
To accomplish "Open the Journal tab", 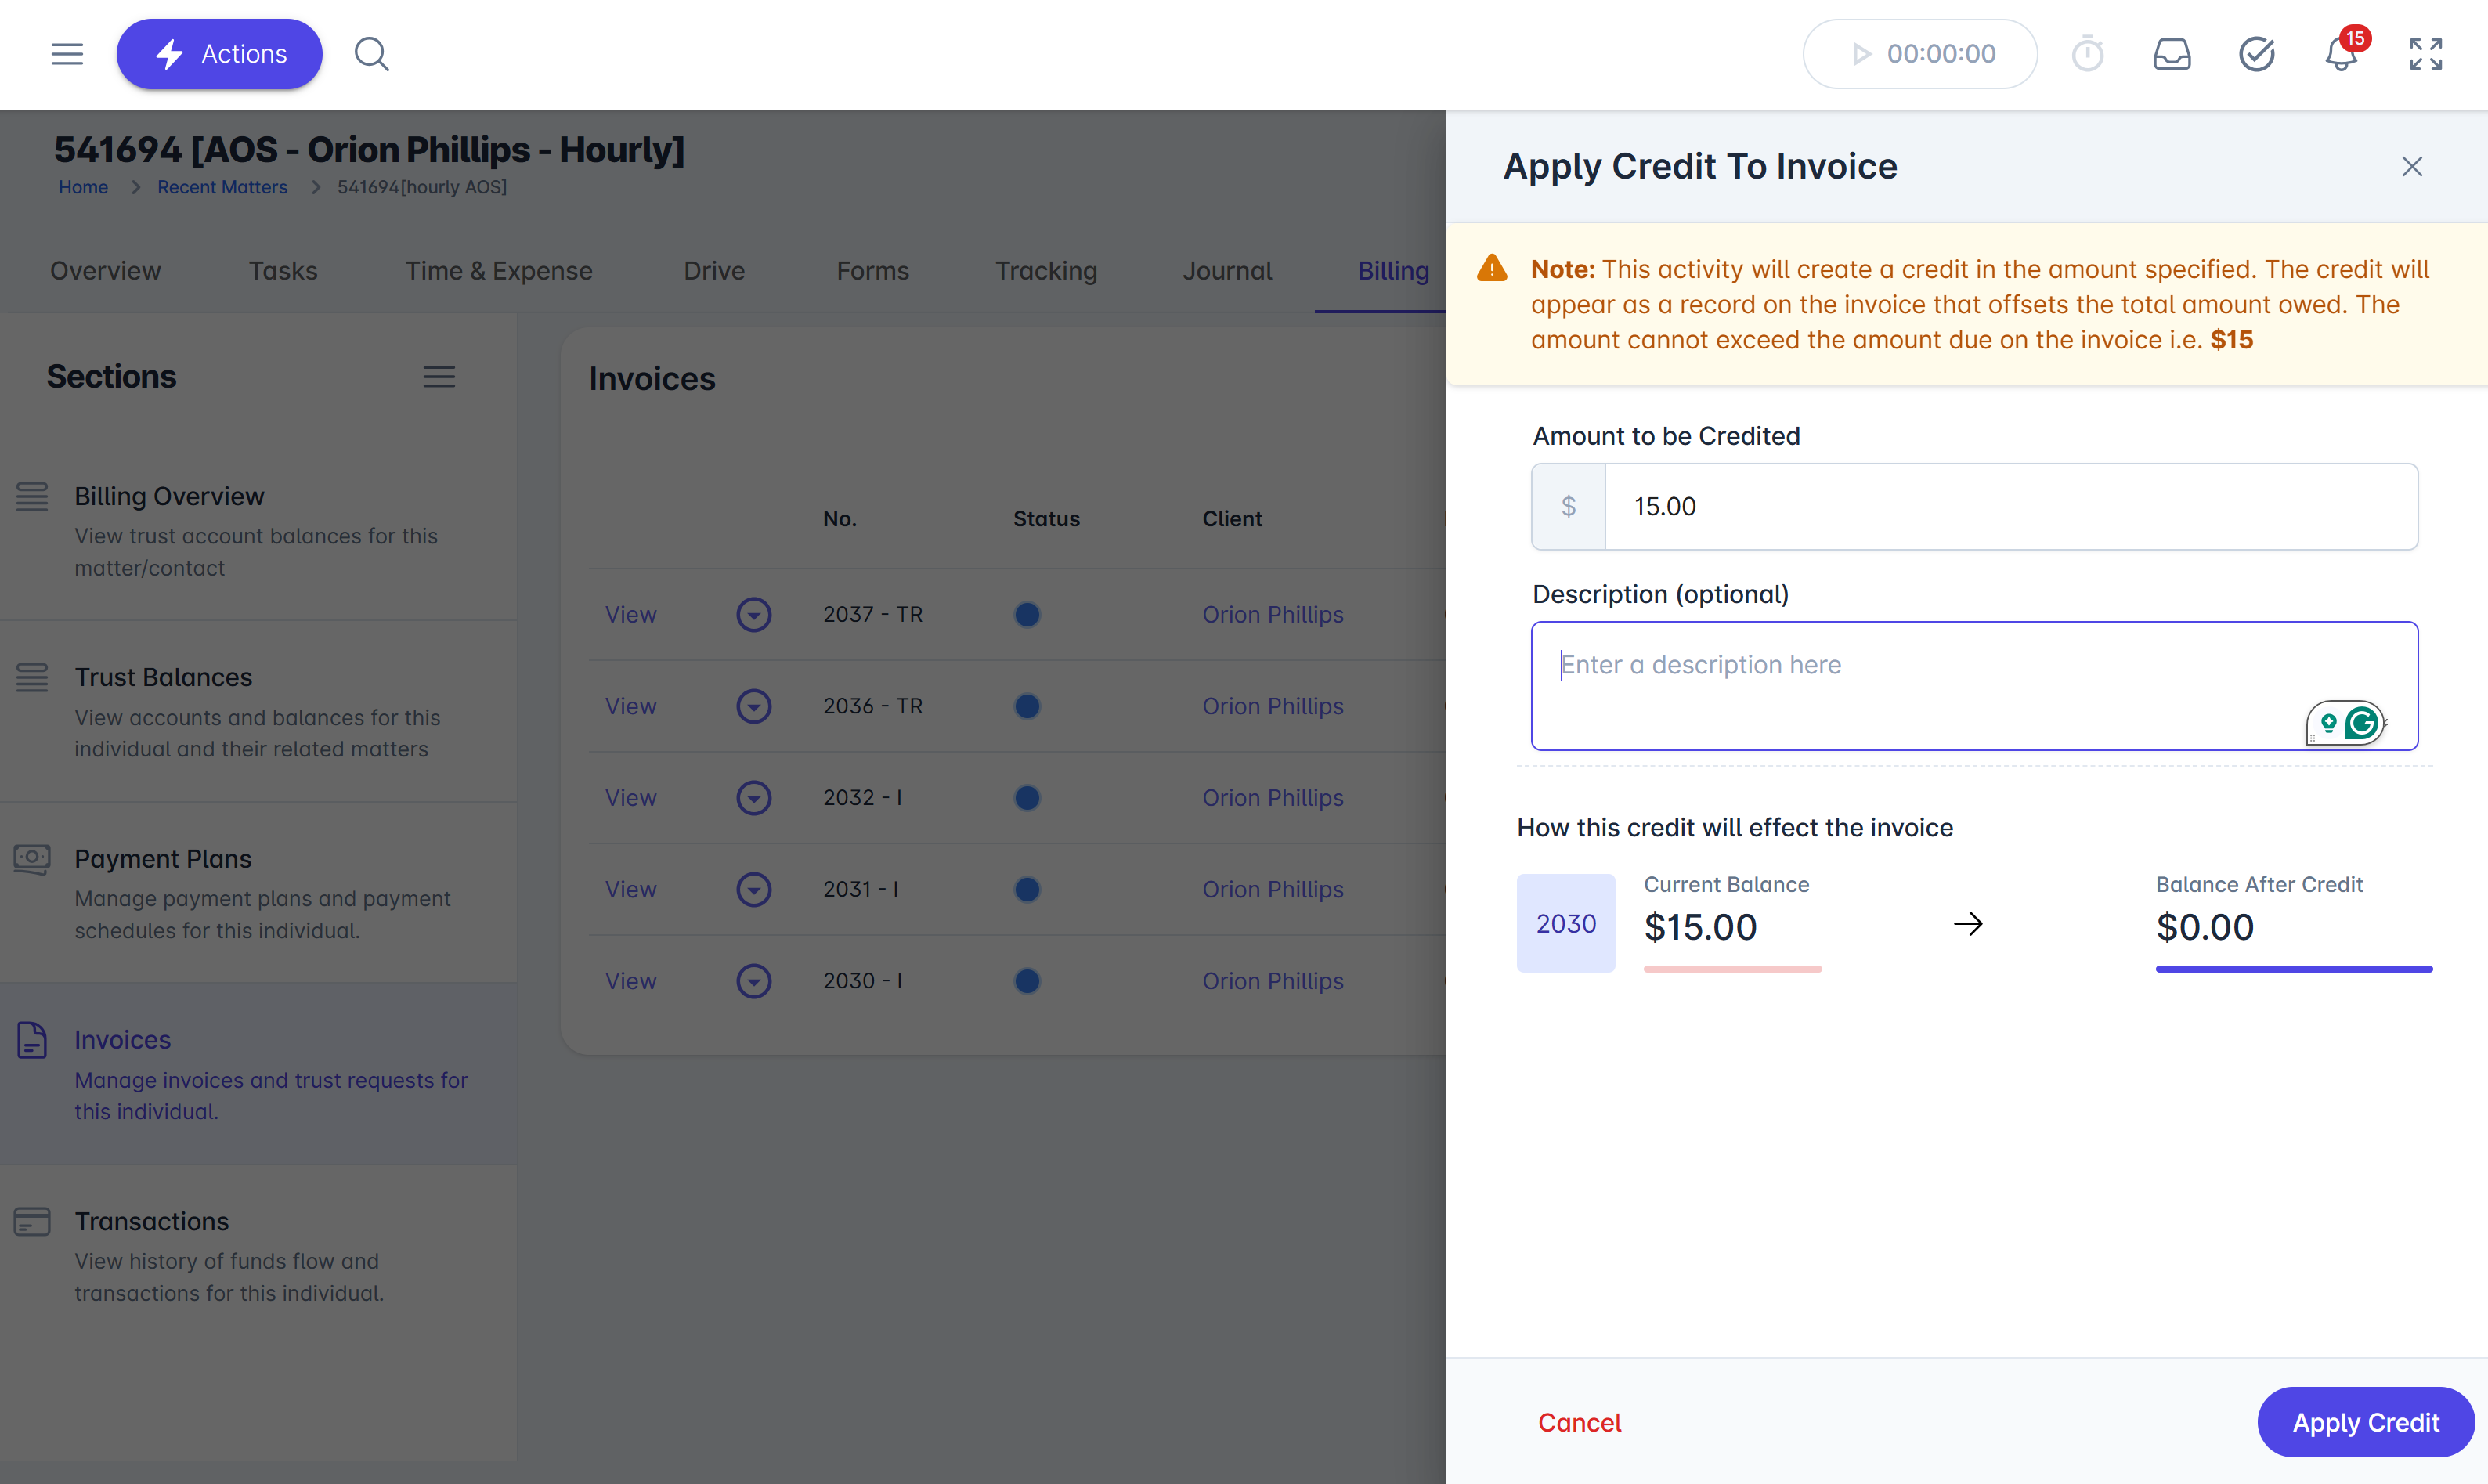I will tap(1227, 271).
